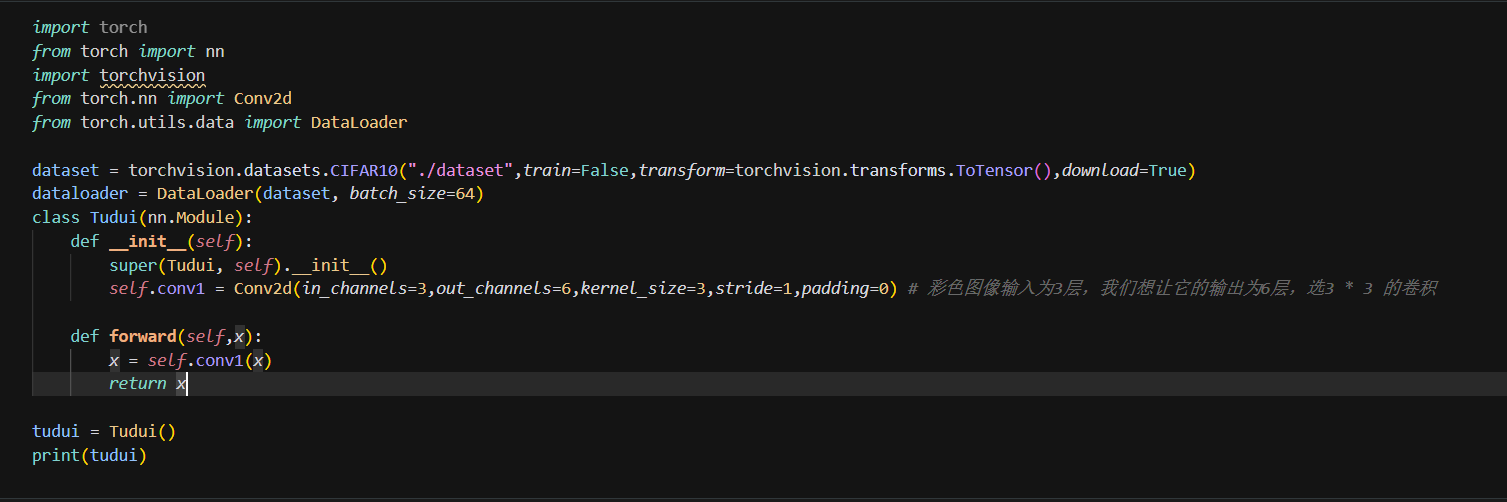The width and height of the screenshot is (1507, 502).
Task: Click torchvision.transforms in the dataset line
Action: (x=841, y=171)
